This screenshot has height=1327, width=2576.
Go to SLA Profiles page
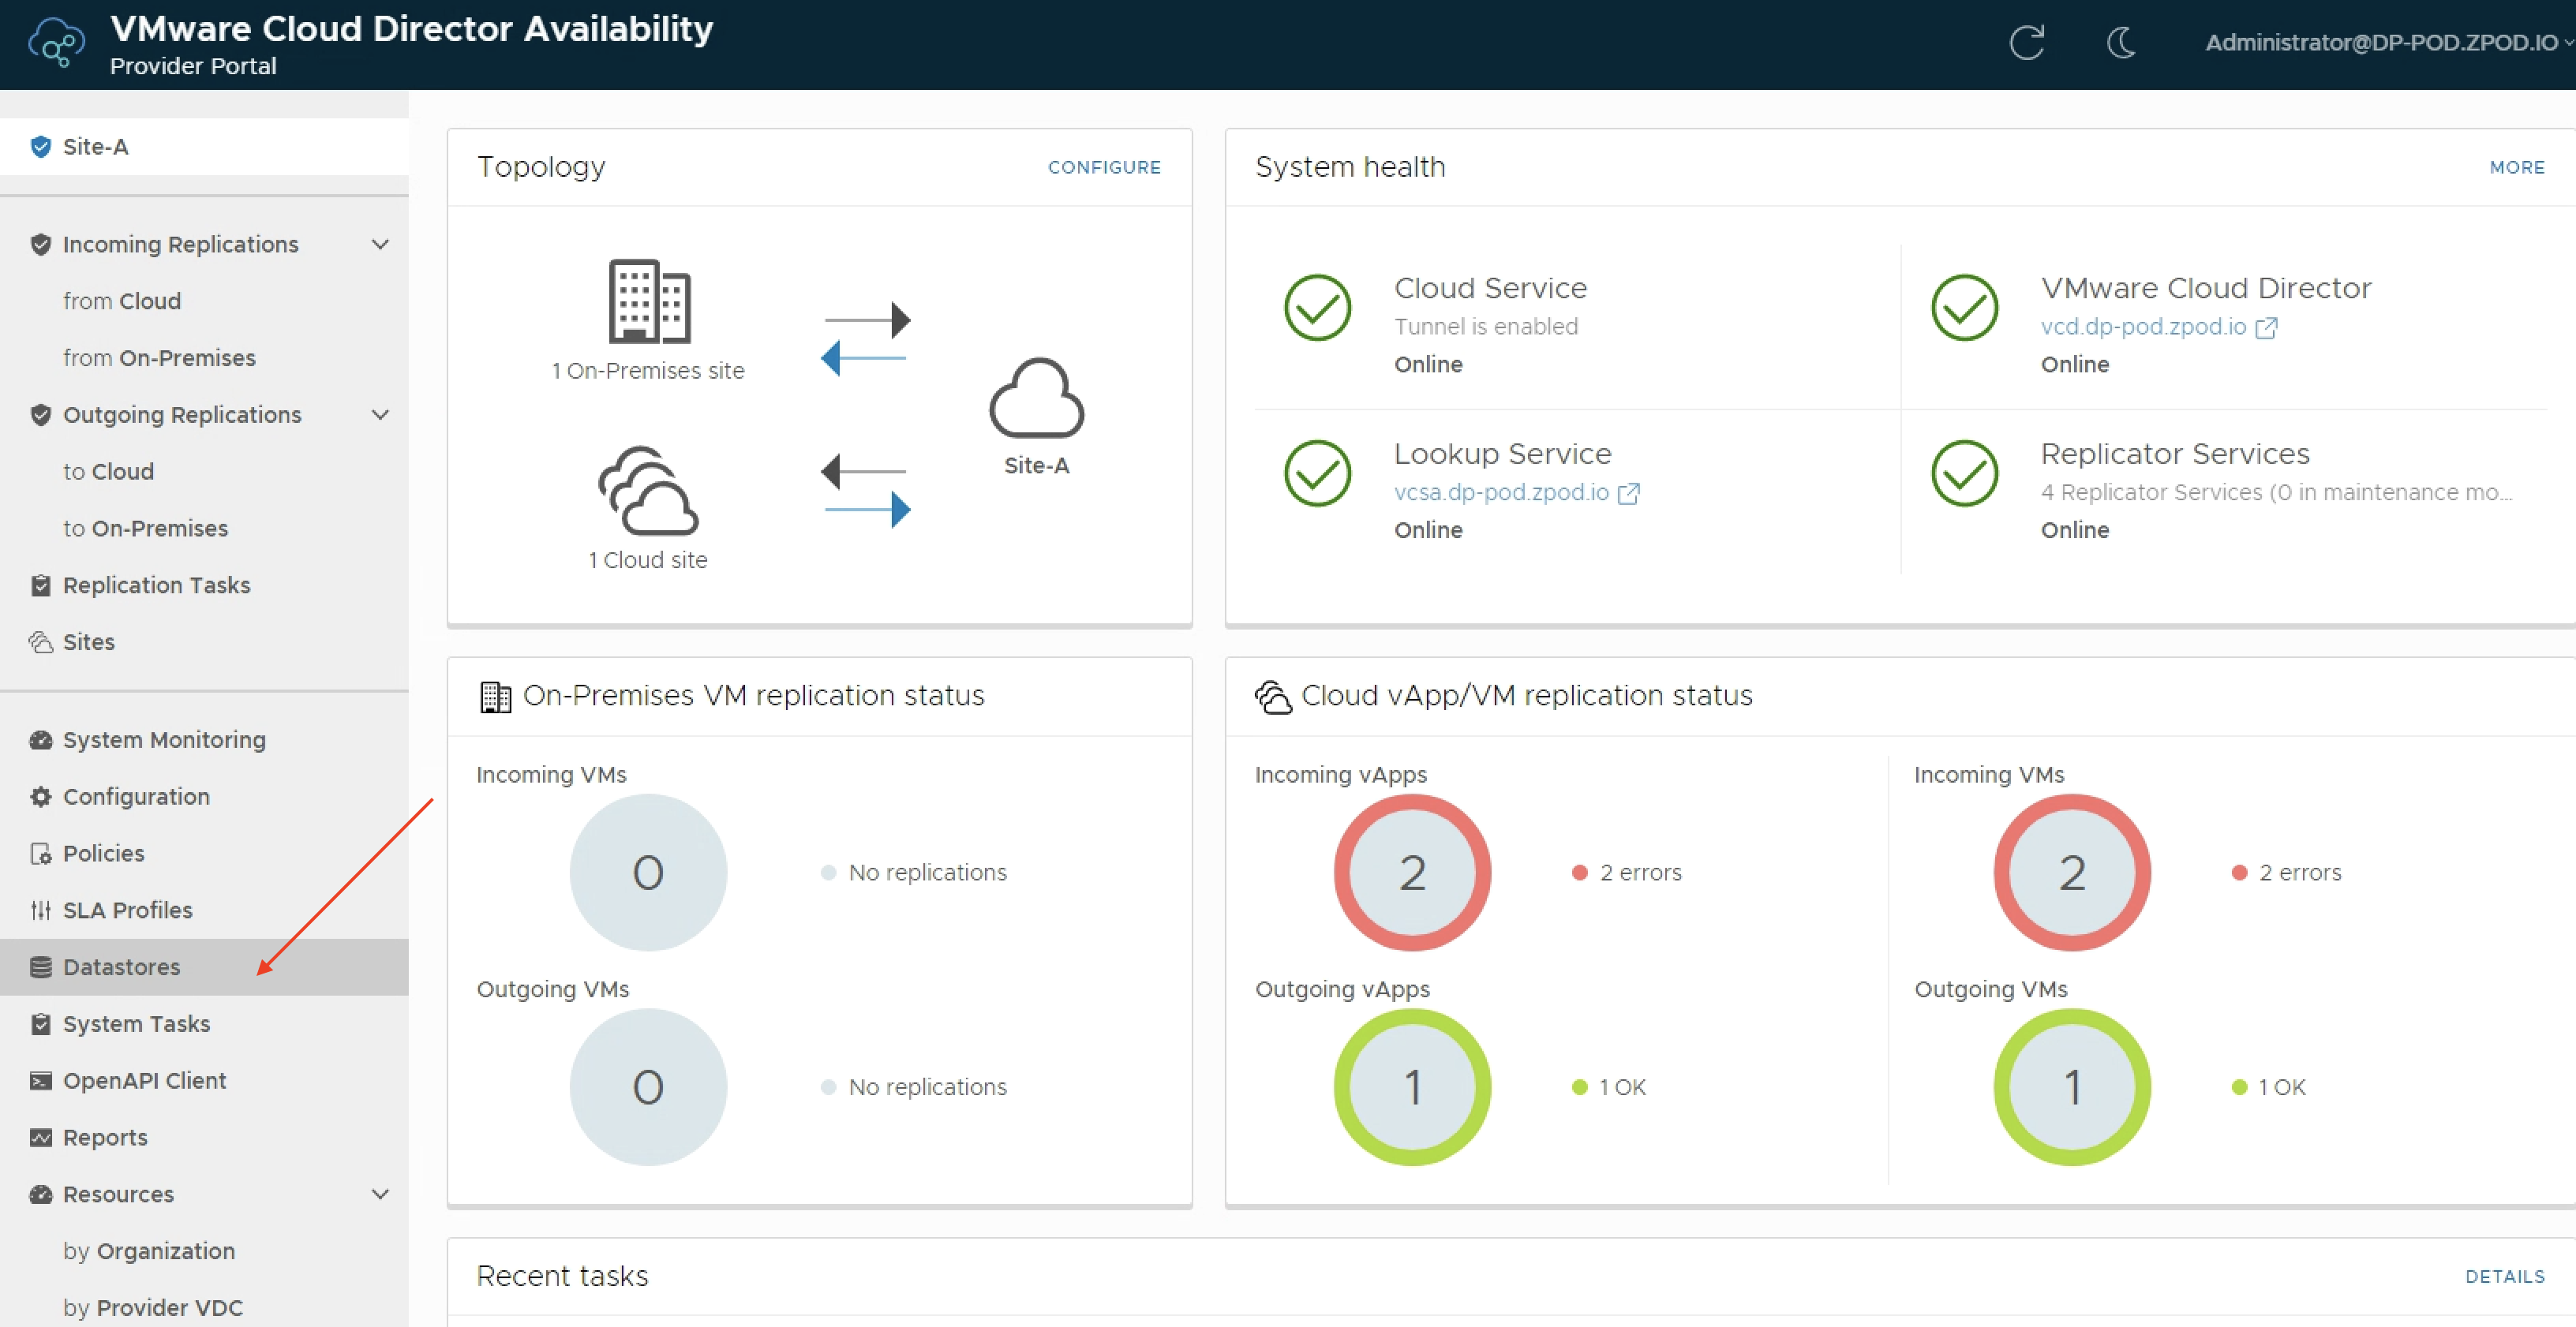coord(127,910)
